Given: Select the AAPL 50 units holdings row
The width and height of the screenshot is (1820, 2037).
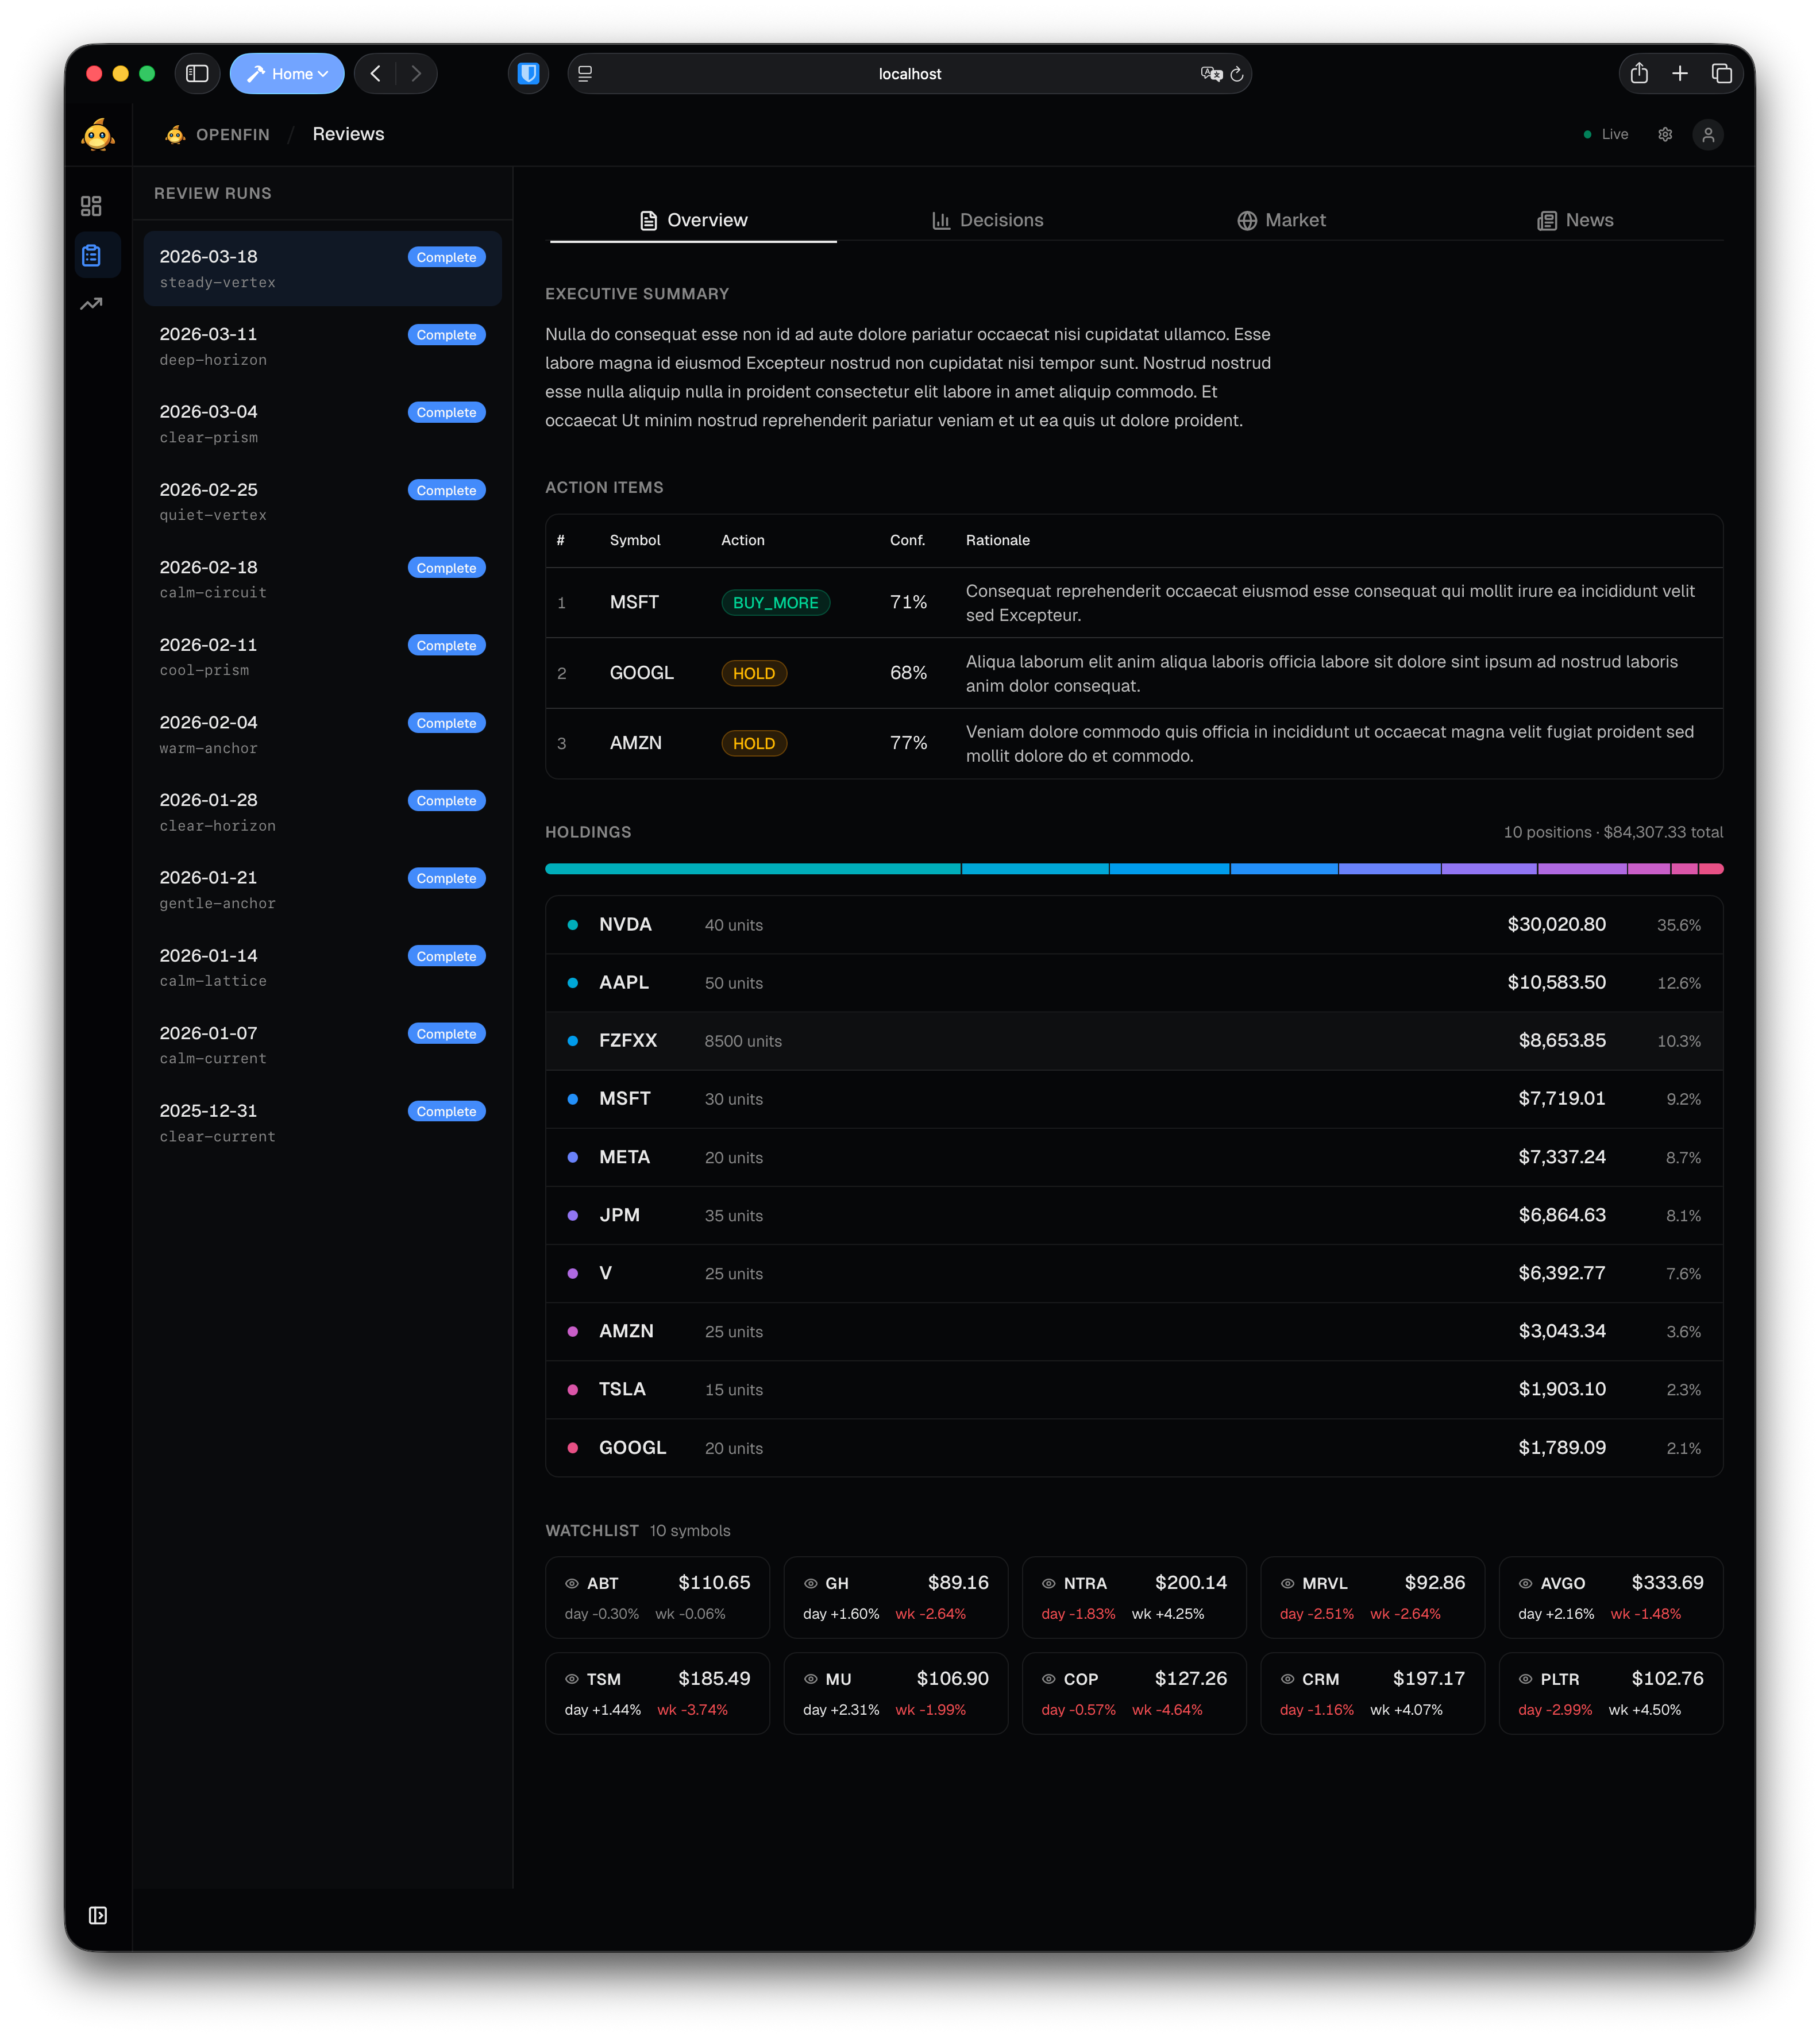Looking at the screenshot, I should (1134, 983).
